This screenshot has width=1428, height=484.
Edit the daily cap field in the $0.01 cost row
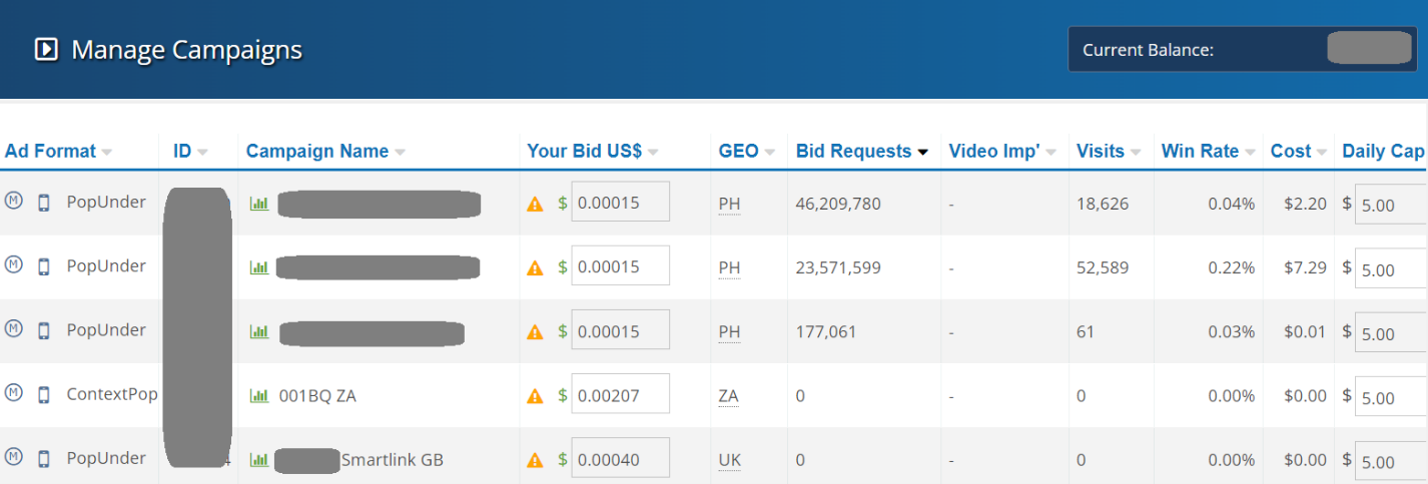[1391, 333]
